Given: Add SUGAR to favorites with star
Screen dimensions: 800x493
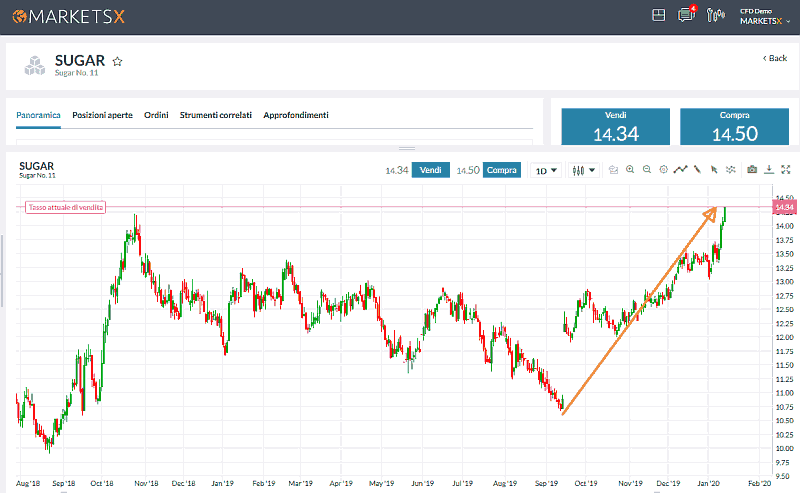Looking at the screenshot, I should 117,61.
